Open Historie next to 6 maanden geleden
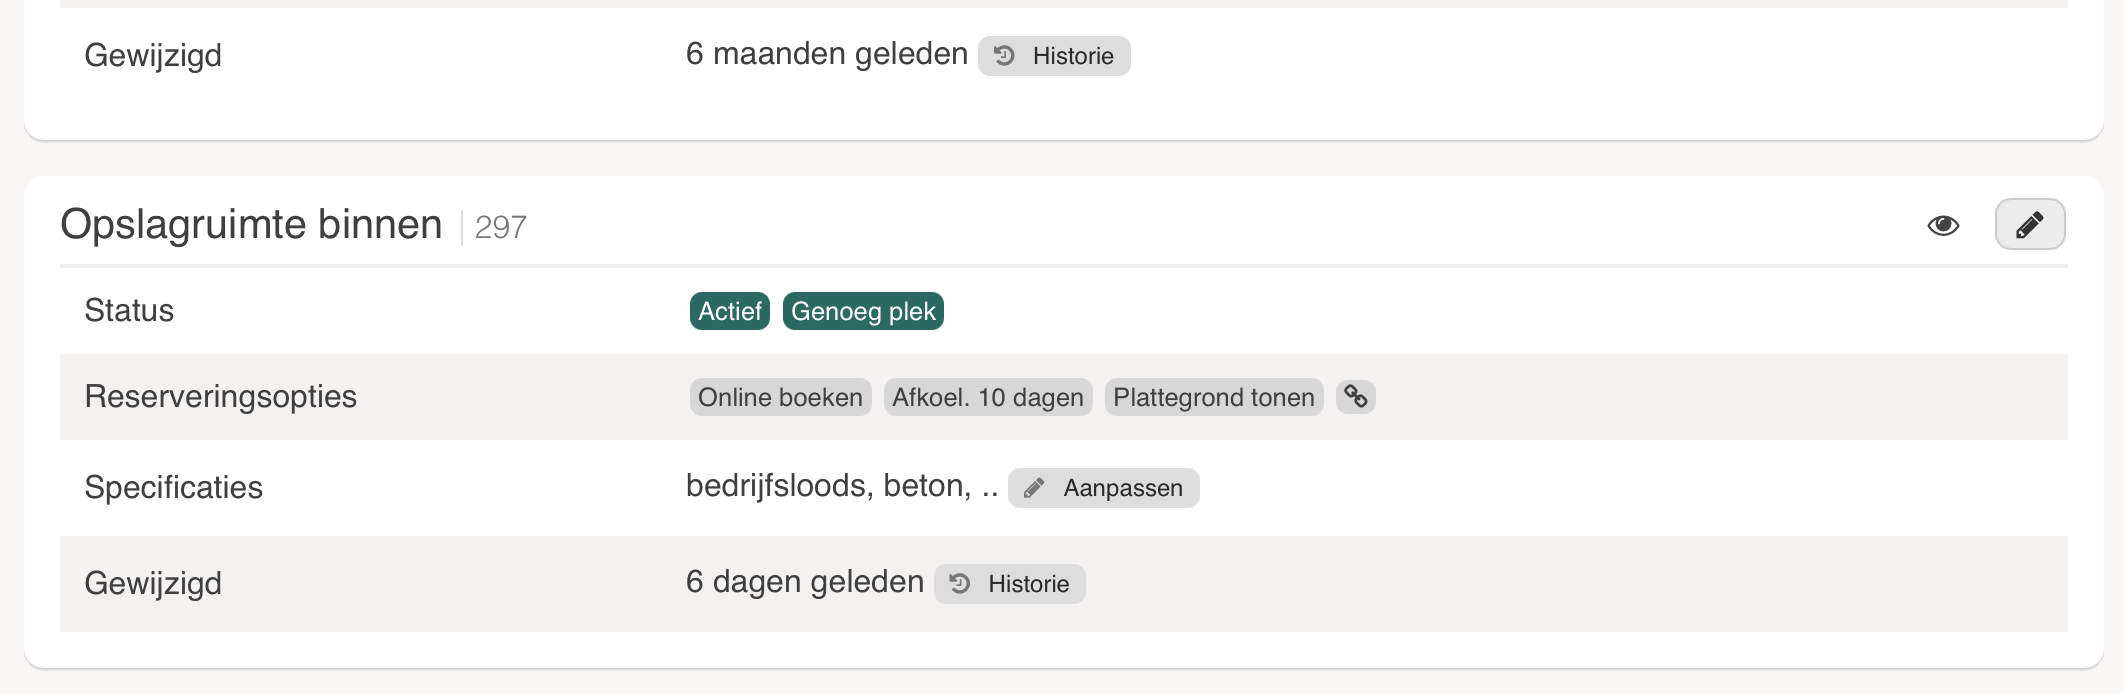Image resolution: width=2124 pixels, height=694 pixels. coord(1054,56)
